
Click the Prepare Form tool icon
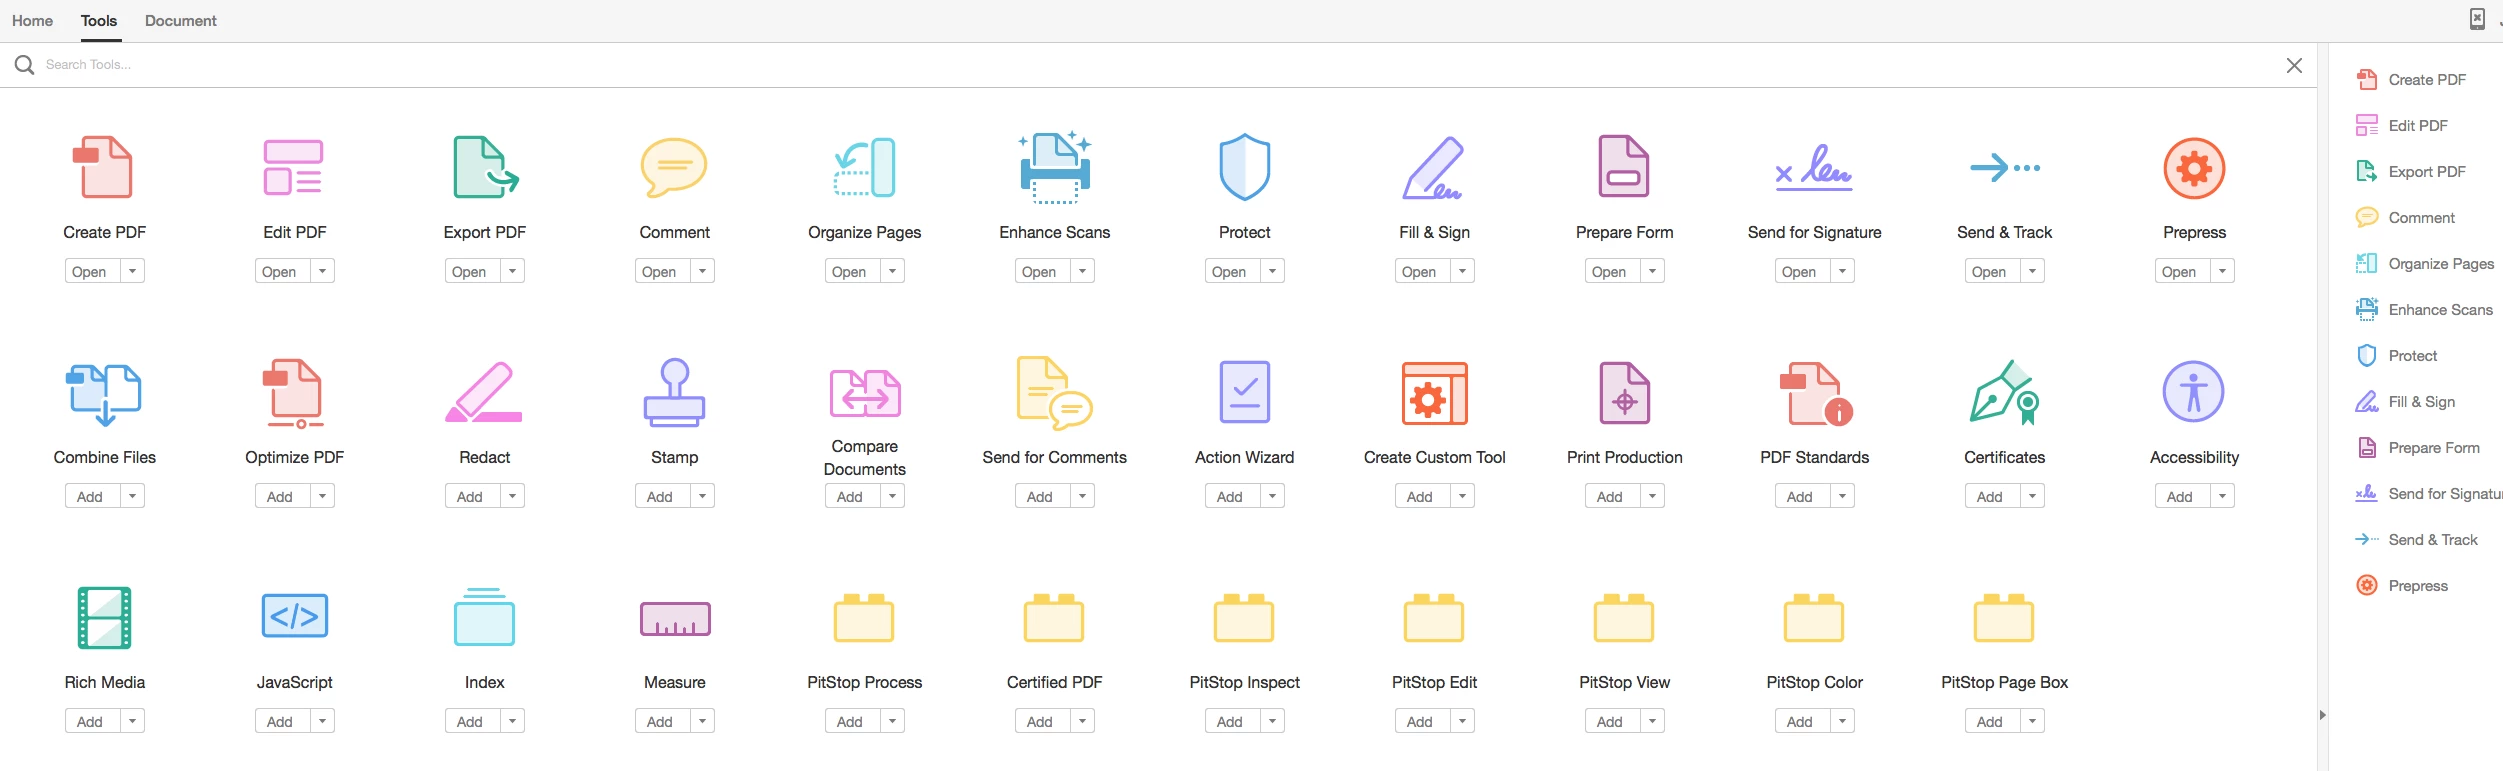pos(1624,167)
